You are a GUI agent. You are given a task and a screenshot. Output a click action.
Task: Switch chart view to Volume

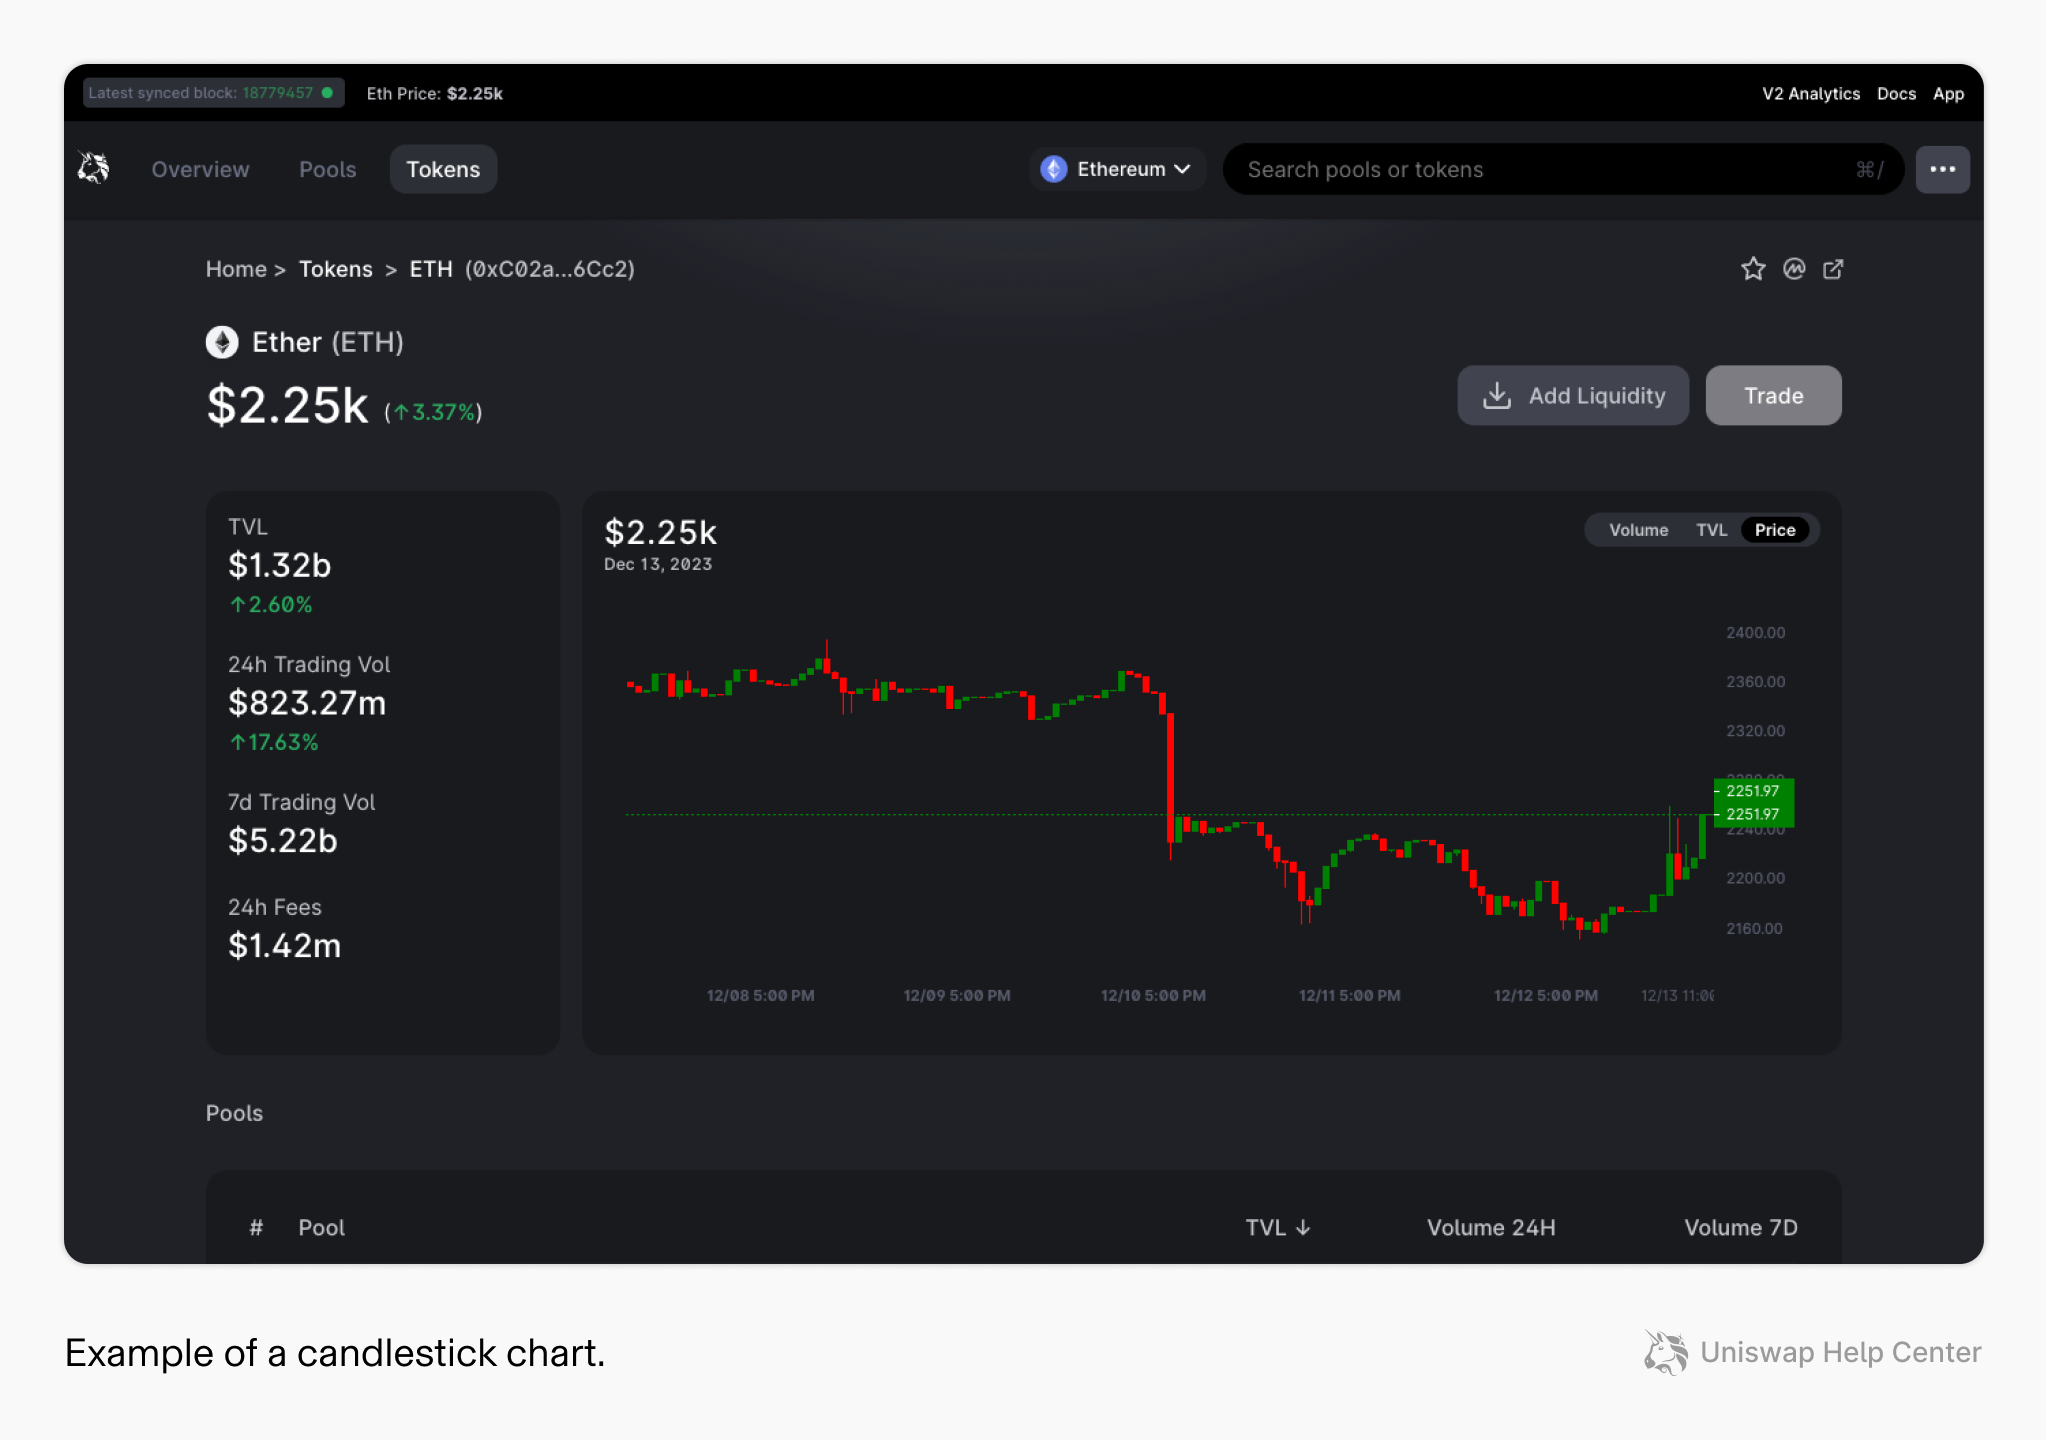(1636, 530)
